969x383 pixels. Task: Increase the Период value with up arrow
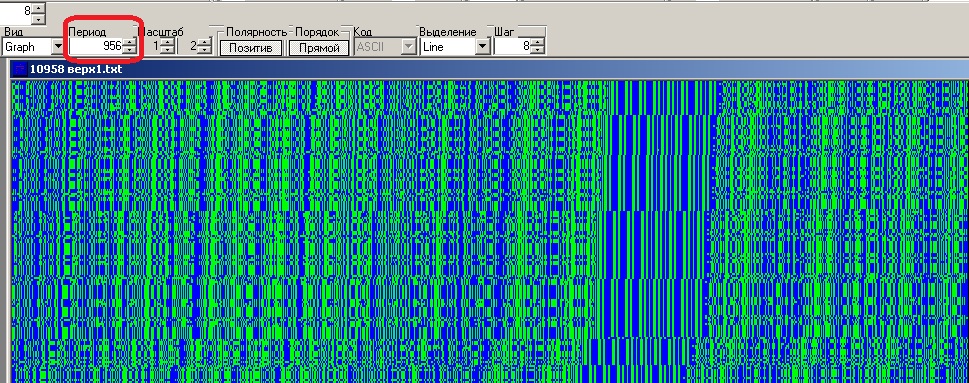pos(129,43)
